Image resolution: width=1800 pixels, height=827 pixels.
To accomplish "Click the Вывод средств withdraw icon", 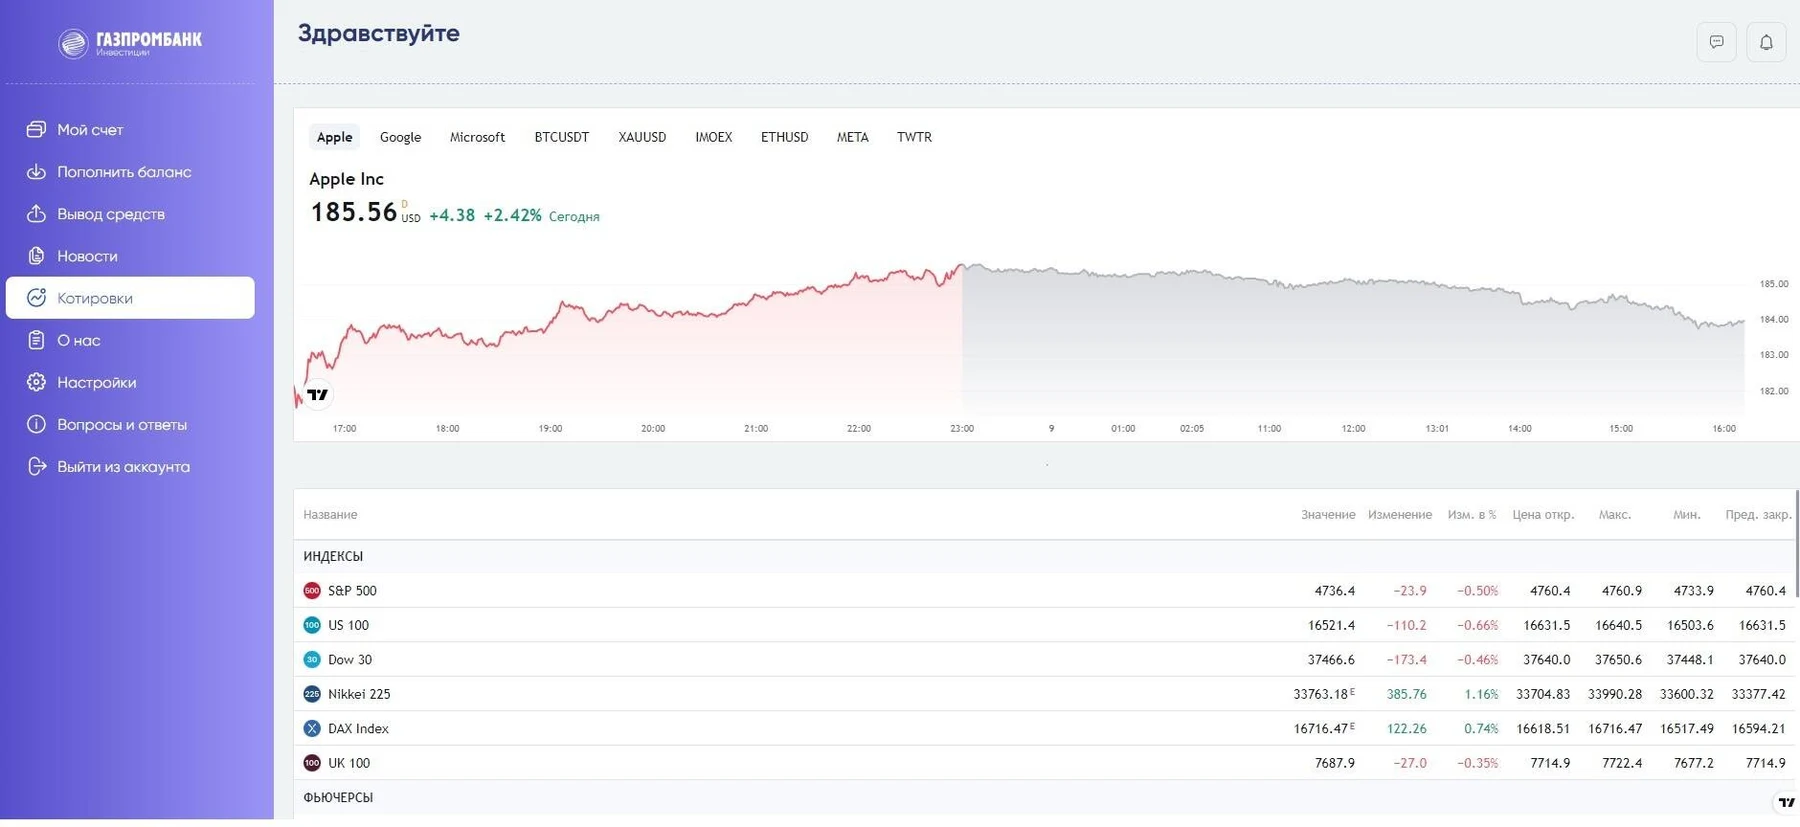I will pyautogui.click(x=36, y=213).
